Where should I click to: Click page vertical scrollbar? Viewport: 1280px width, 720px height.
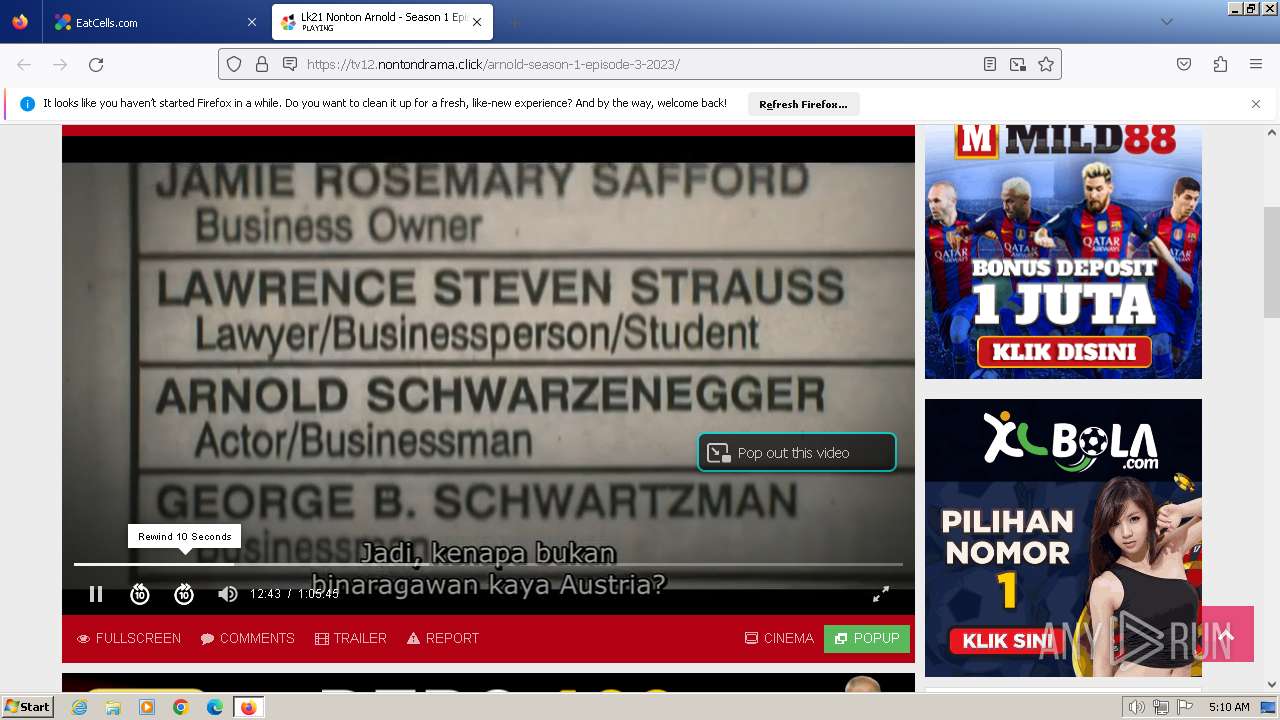point(1272,262)
